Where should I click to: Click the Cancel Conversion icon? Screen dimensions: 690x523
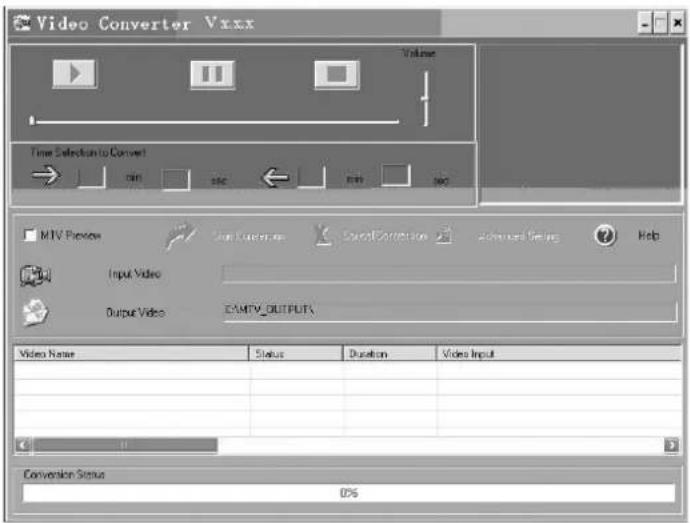point(323,236)
